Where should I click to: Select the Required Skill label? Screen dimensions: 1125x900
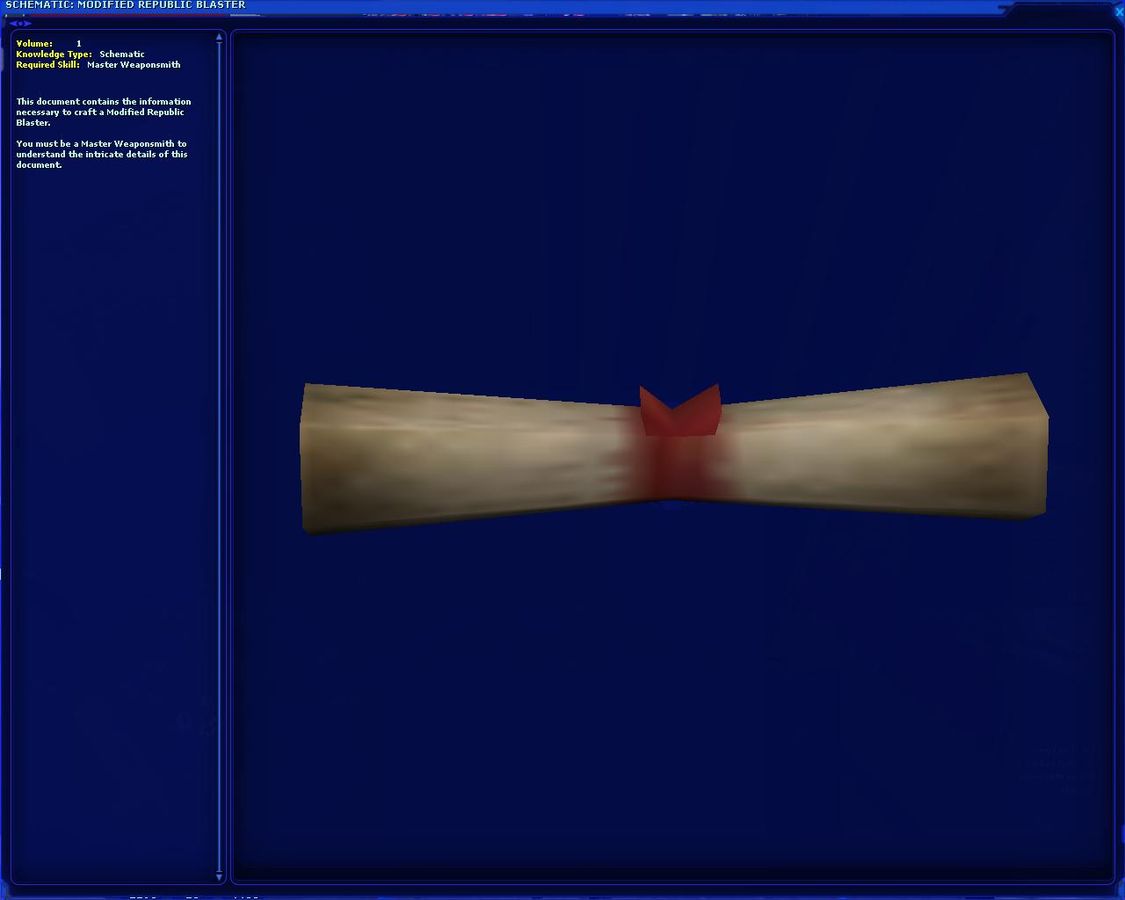(48, 65)
